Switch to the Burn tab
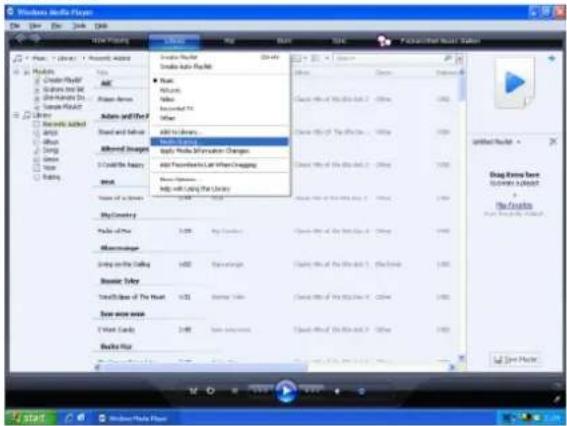This screenshot has width=567, height=426. (284, 41)
